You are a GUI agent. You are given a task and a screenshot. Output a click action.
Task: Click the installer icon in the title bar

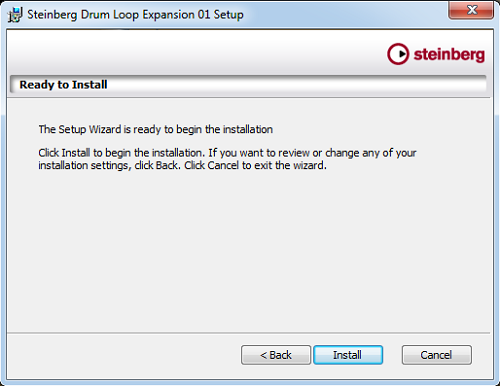[x=15, y=15]
